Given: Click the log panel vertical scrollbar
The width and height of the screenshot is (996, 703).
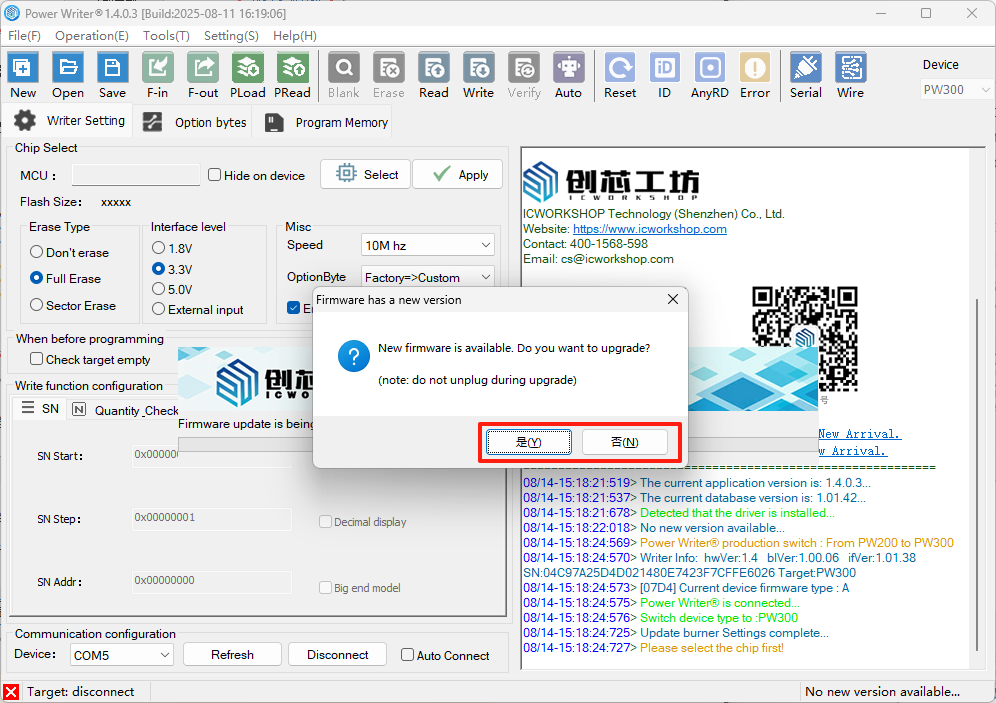Looking at the screenshot, I should [977, 474].
